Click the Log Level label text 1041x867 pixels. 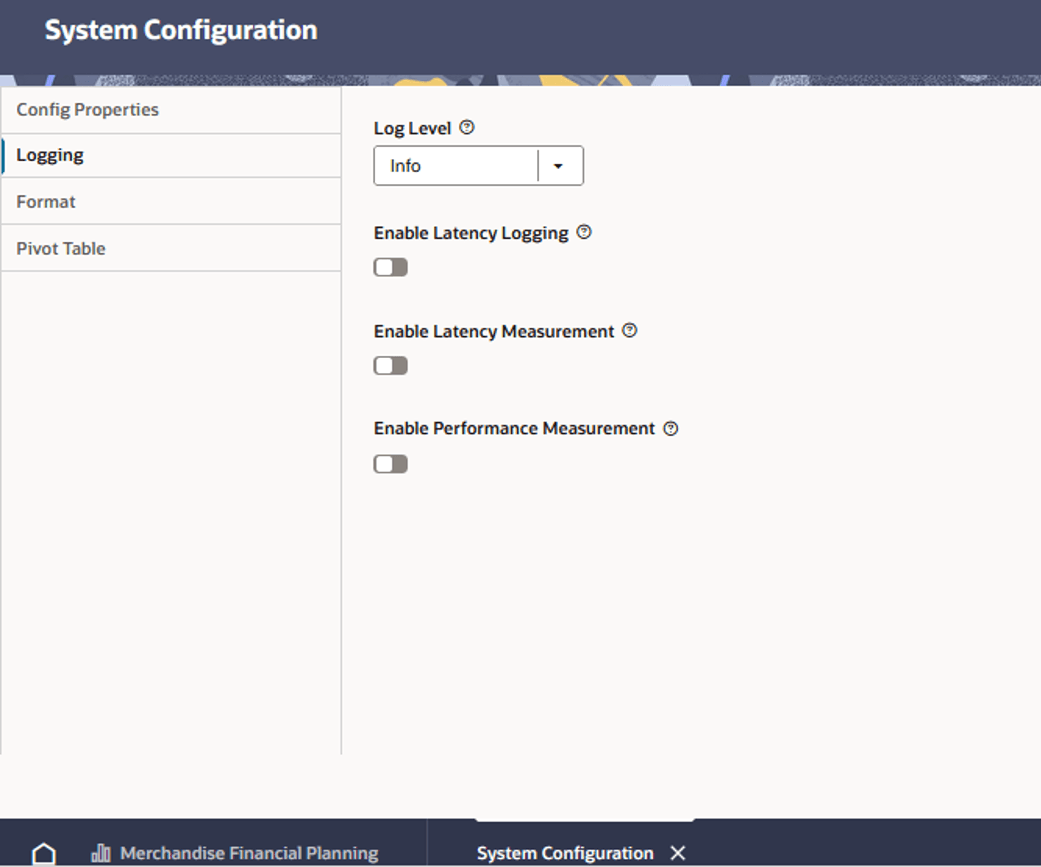tap(412, 128)
